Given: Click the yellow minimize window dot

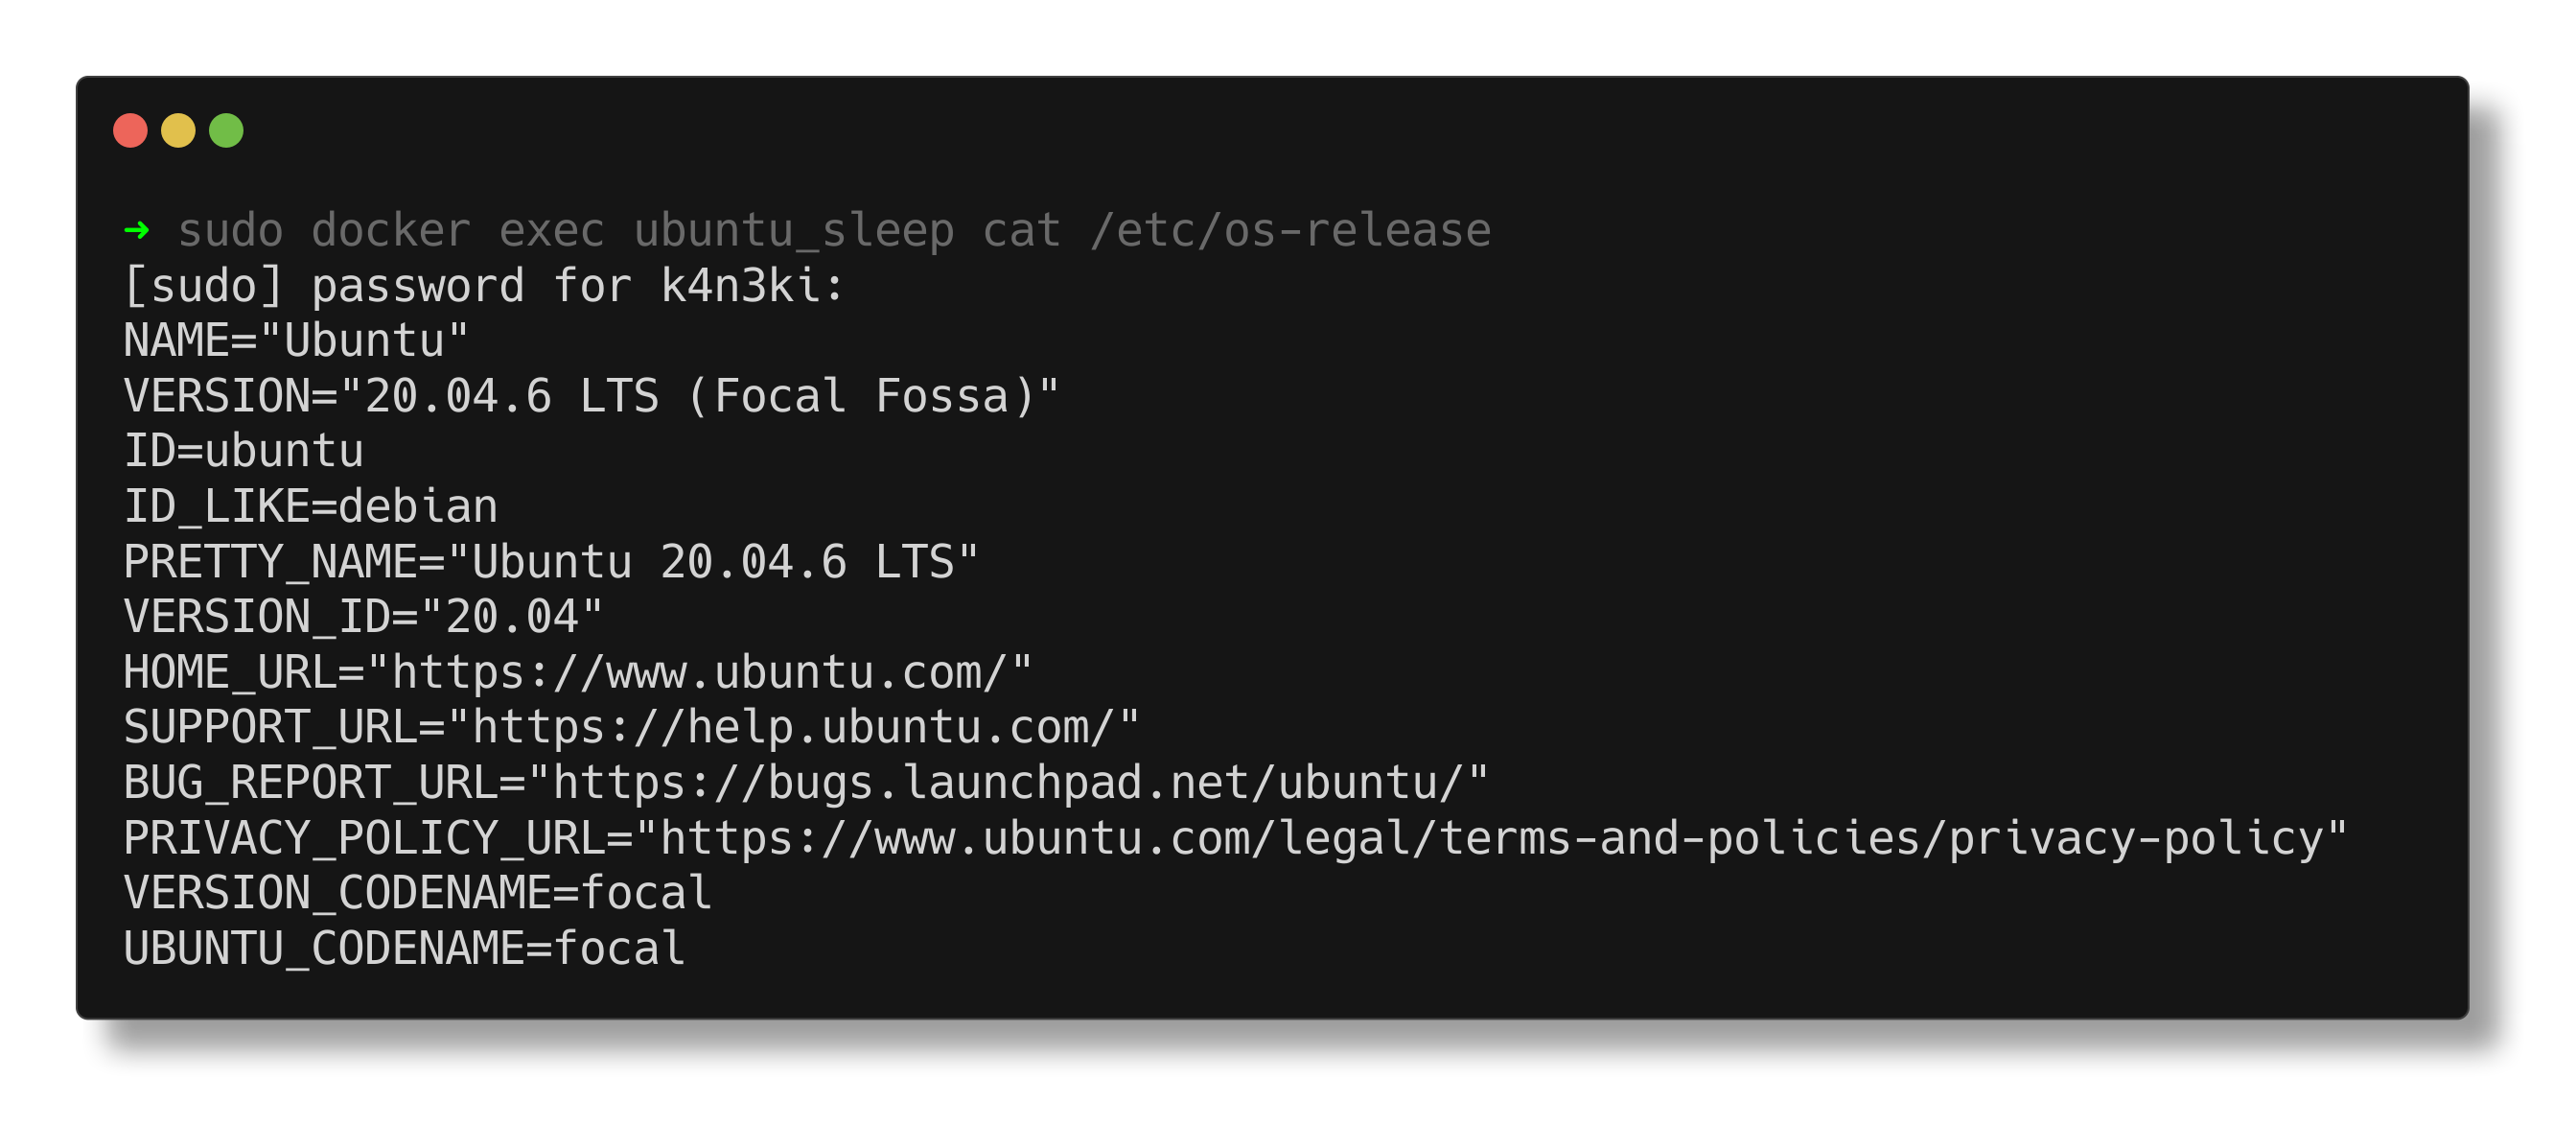Looking at the screenshot, I should pyautogui.click(x=178, y=131).
